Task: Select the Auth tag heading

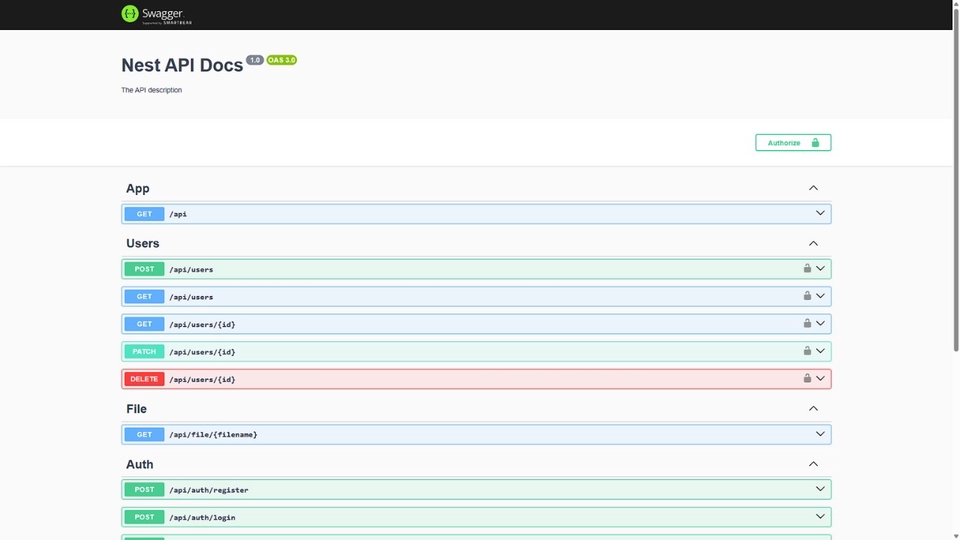Action: [x=140, y=464]
